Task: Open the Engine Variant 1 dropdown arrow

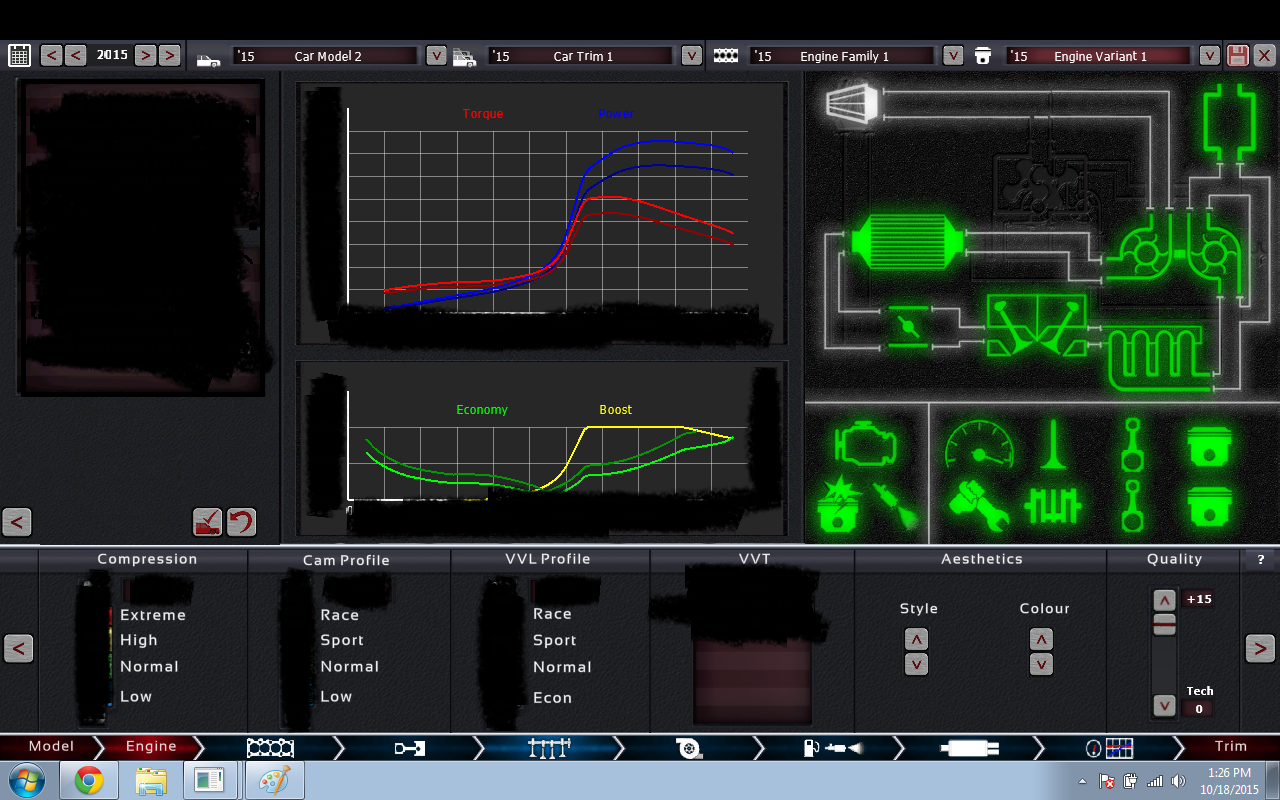Action: tap(1209, 55)
